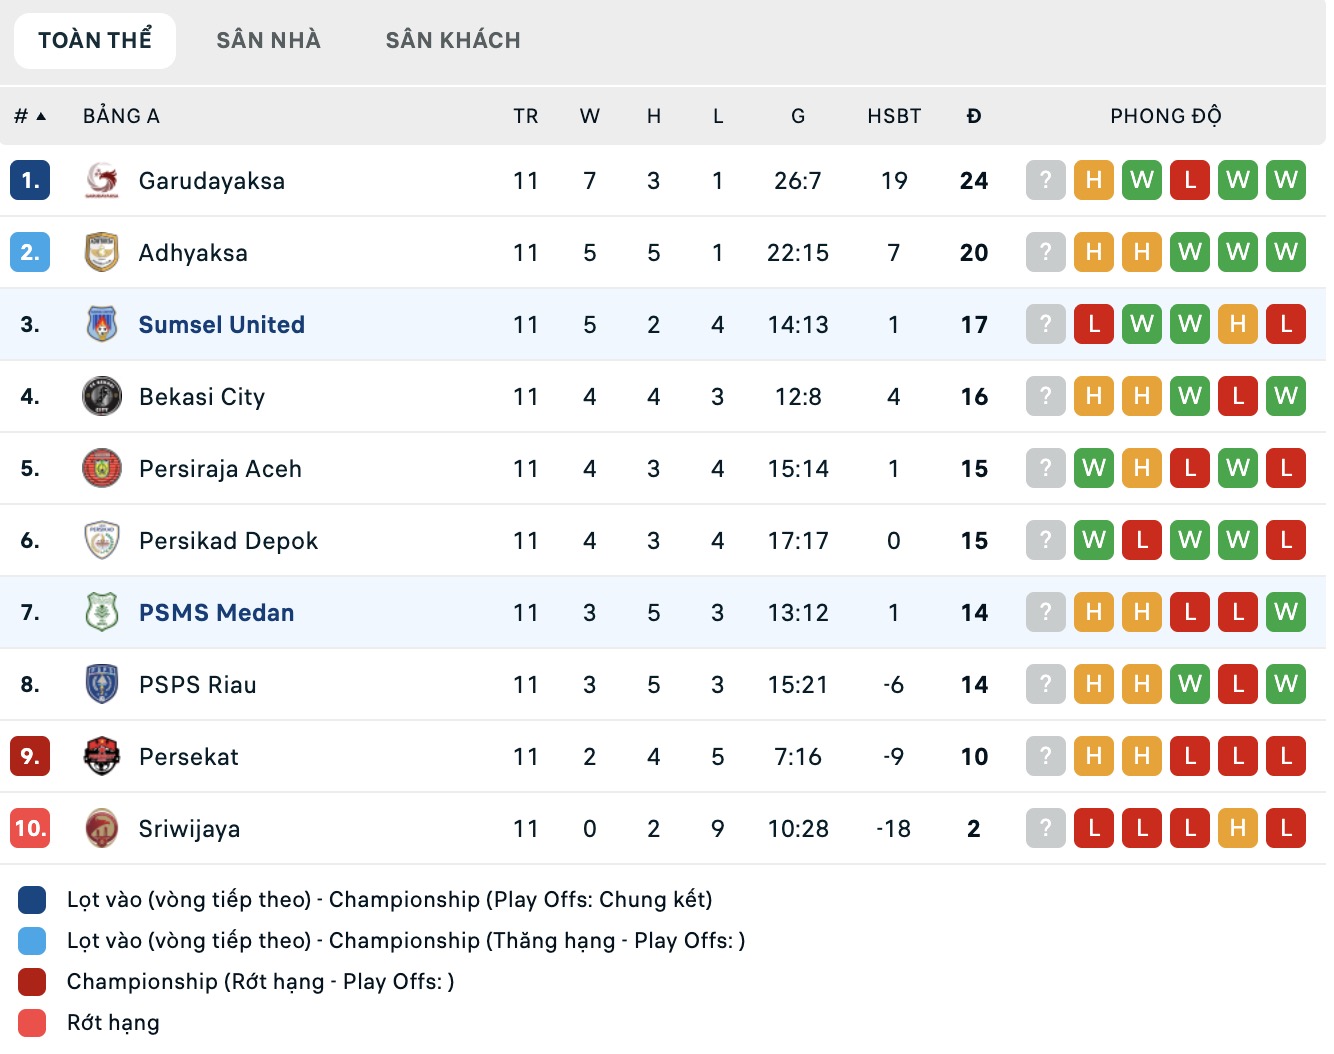This screenshot has width=1334, height=1054.
Task: Expand the PSPS Riau question mark fixture
Action: [x=1045, y=684]
